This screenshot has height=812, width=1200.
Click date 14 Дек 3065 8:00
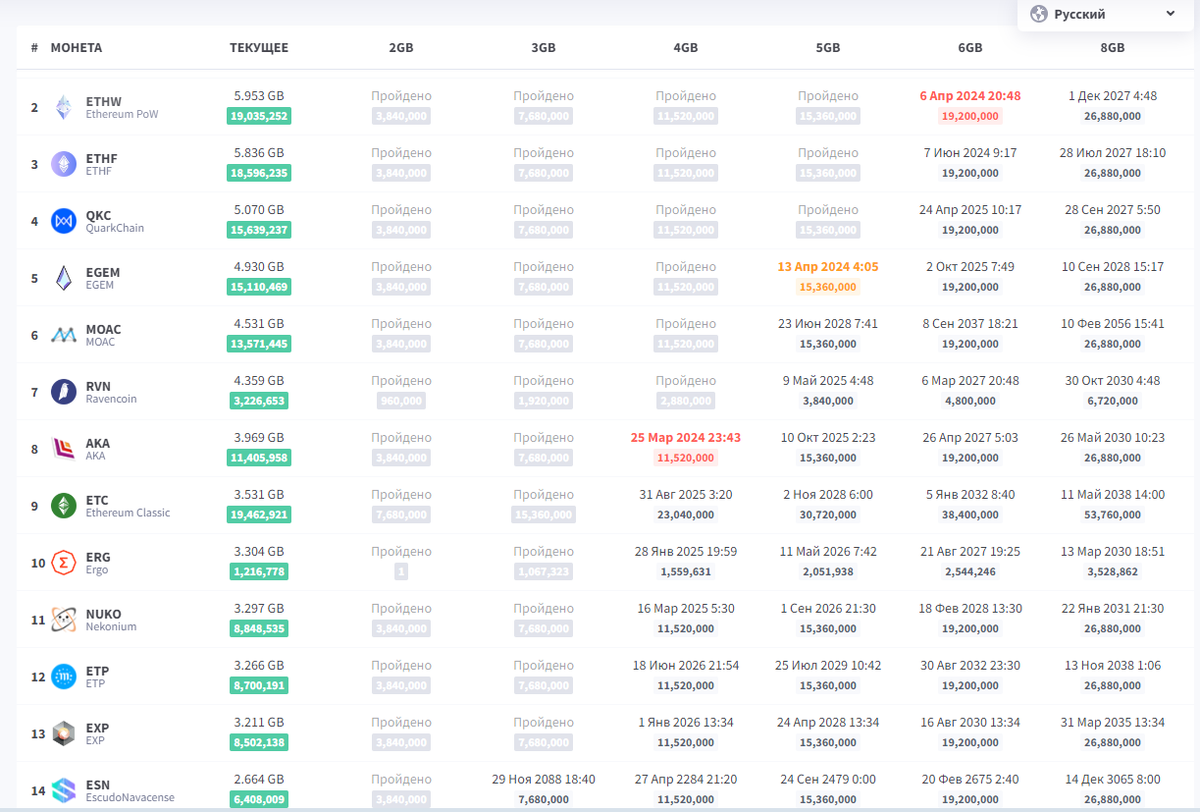[x=1112, y=780]
